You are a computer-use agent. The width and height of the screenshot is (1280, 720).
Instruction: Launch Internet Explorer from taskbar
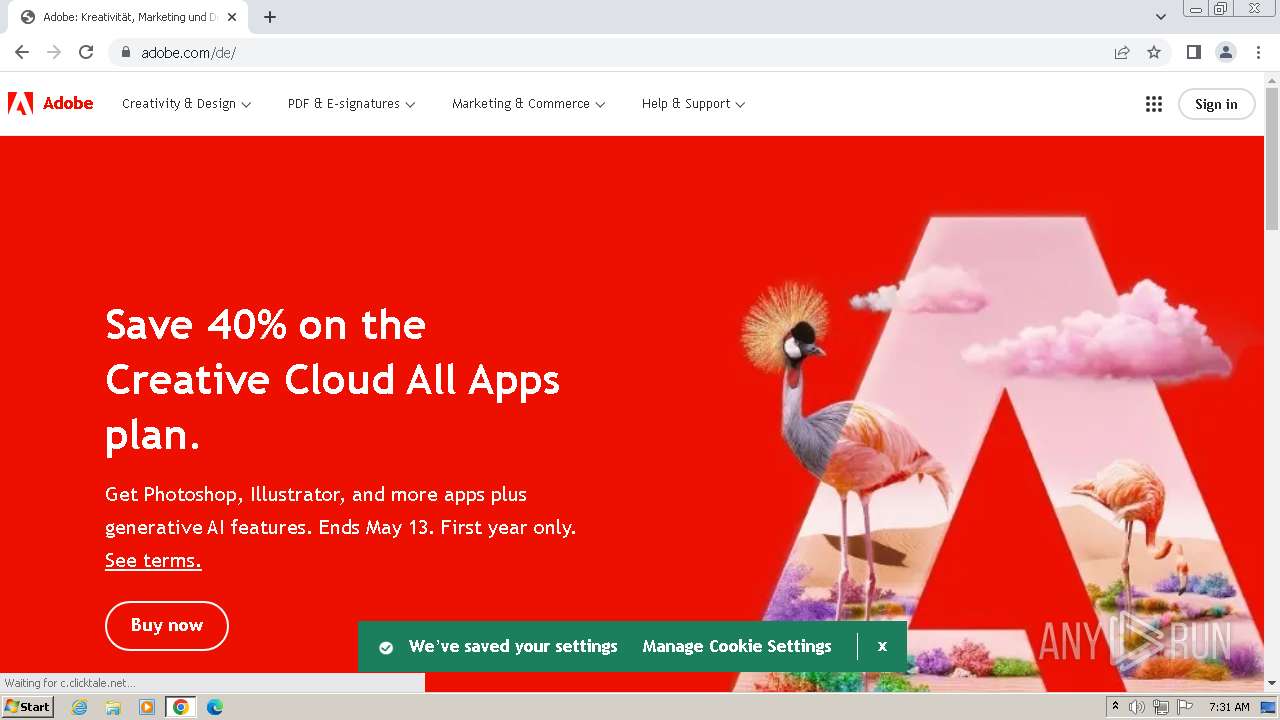coord(80,707)
